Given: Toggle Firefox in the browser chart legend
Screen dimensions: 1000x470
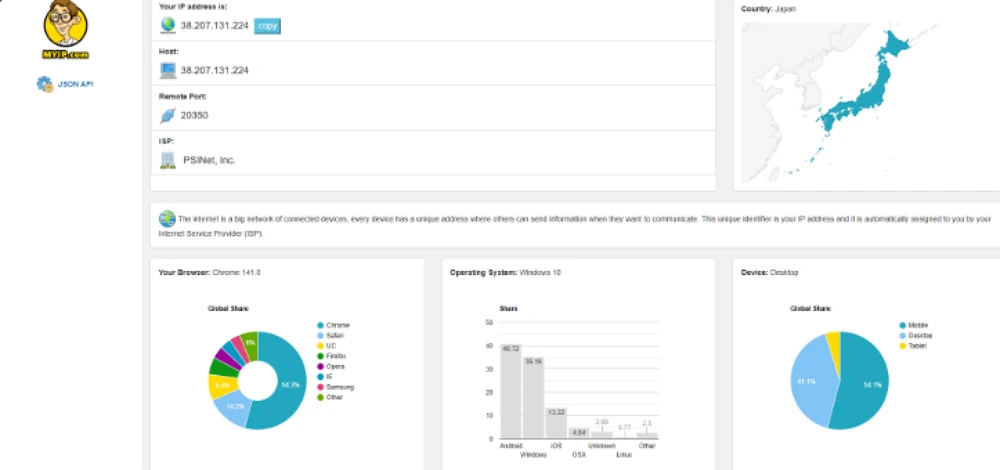Looking at the screenshot, I should pos(338,355).
